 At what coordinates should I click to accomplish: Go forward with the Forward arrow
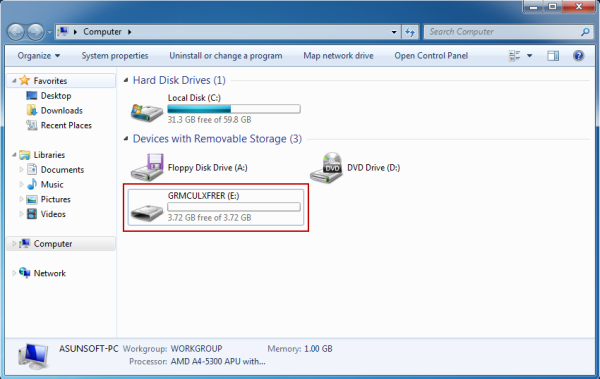click(x=36, y=32)
